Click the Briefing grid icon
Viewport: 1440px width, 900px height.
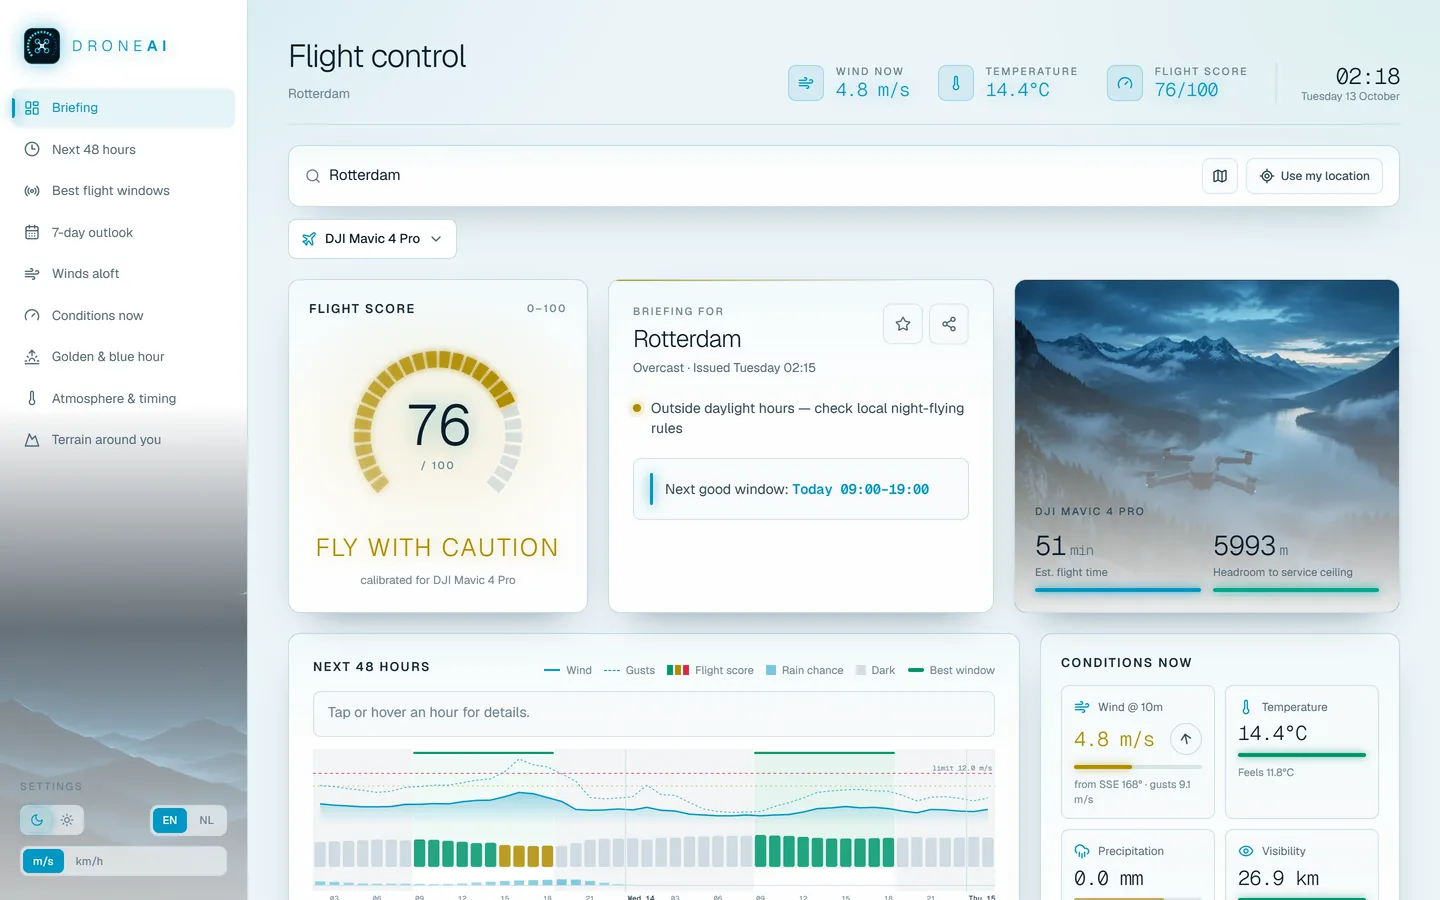point(32,108)
